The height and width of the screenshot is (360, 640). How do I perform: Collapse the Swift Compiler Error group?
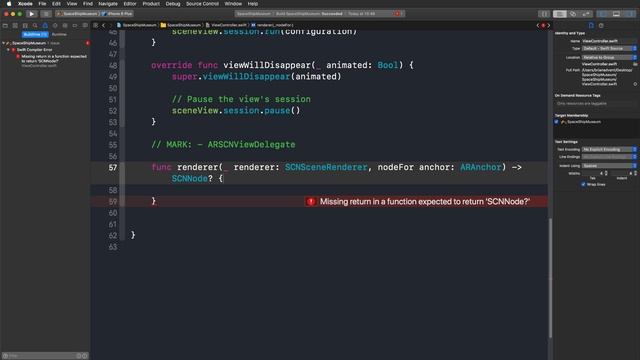(x=8, y=50)
